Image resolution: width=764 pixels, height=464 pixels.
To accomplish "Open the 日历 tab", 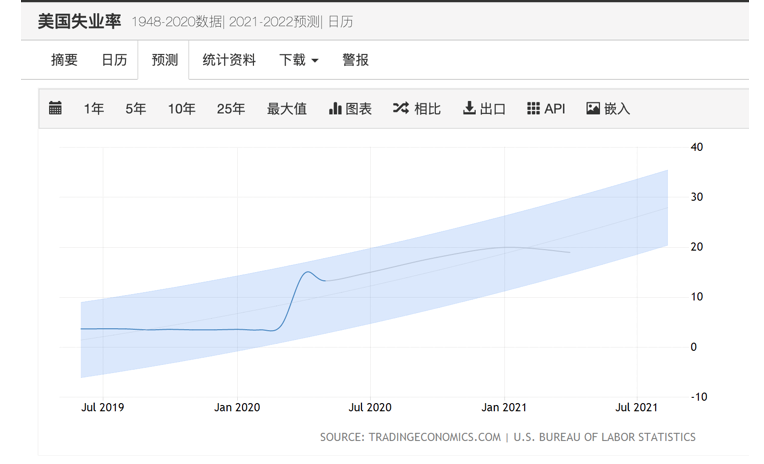I will click(114, 60).
